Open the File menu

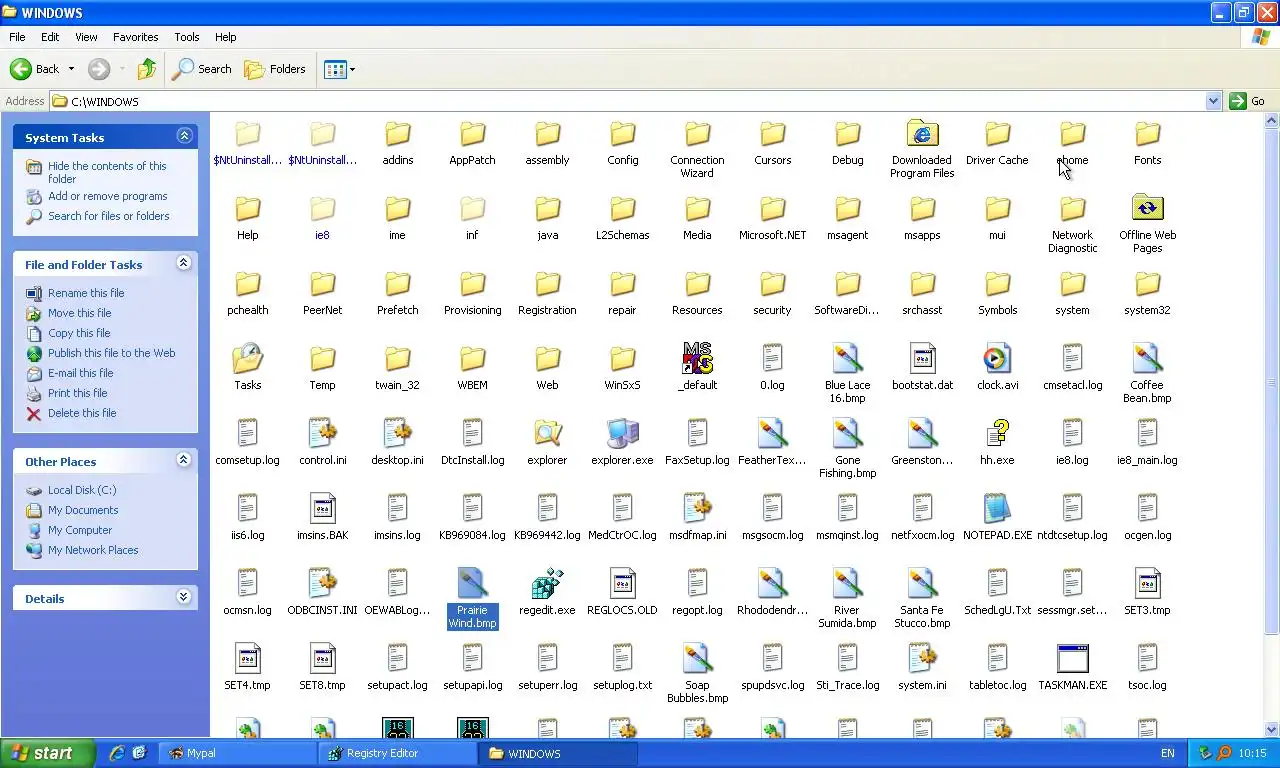[17, 37]
